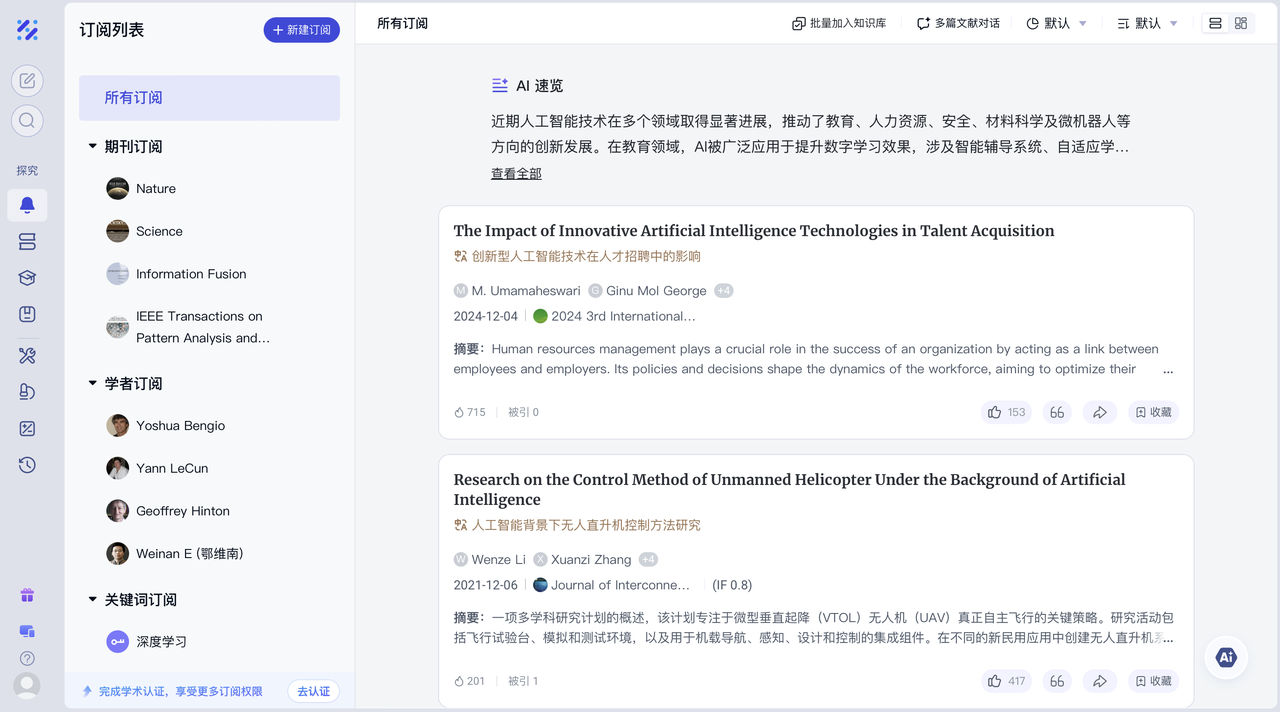Open the new note edit icon
The image size is (1280, 712).
(27, 80)
